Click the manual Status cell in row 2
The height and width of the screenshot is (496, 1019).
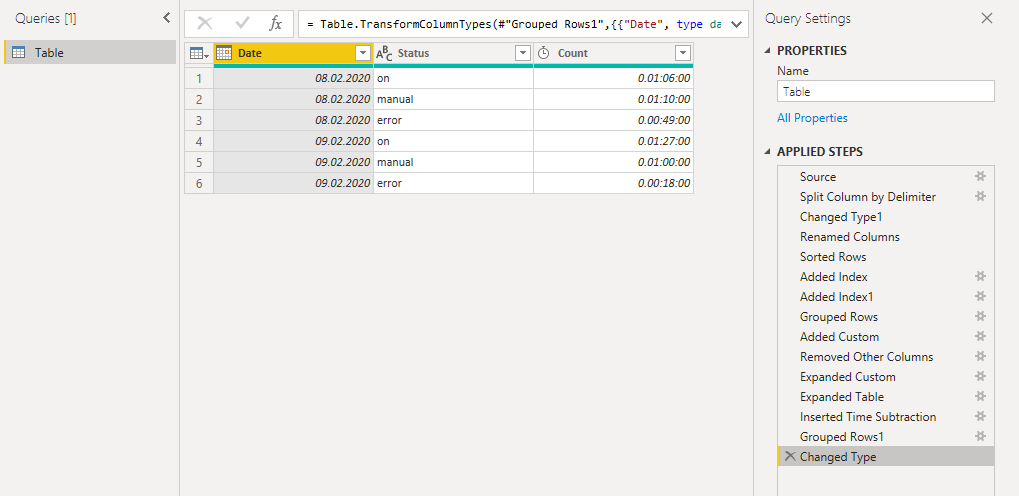click(x=454, y=99)
